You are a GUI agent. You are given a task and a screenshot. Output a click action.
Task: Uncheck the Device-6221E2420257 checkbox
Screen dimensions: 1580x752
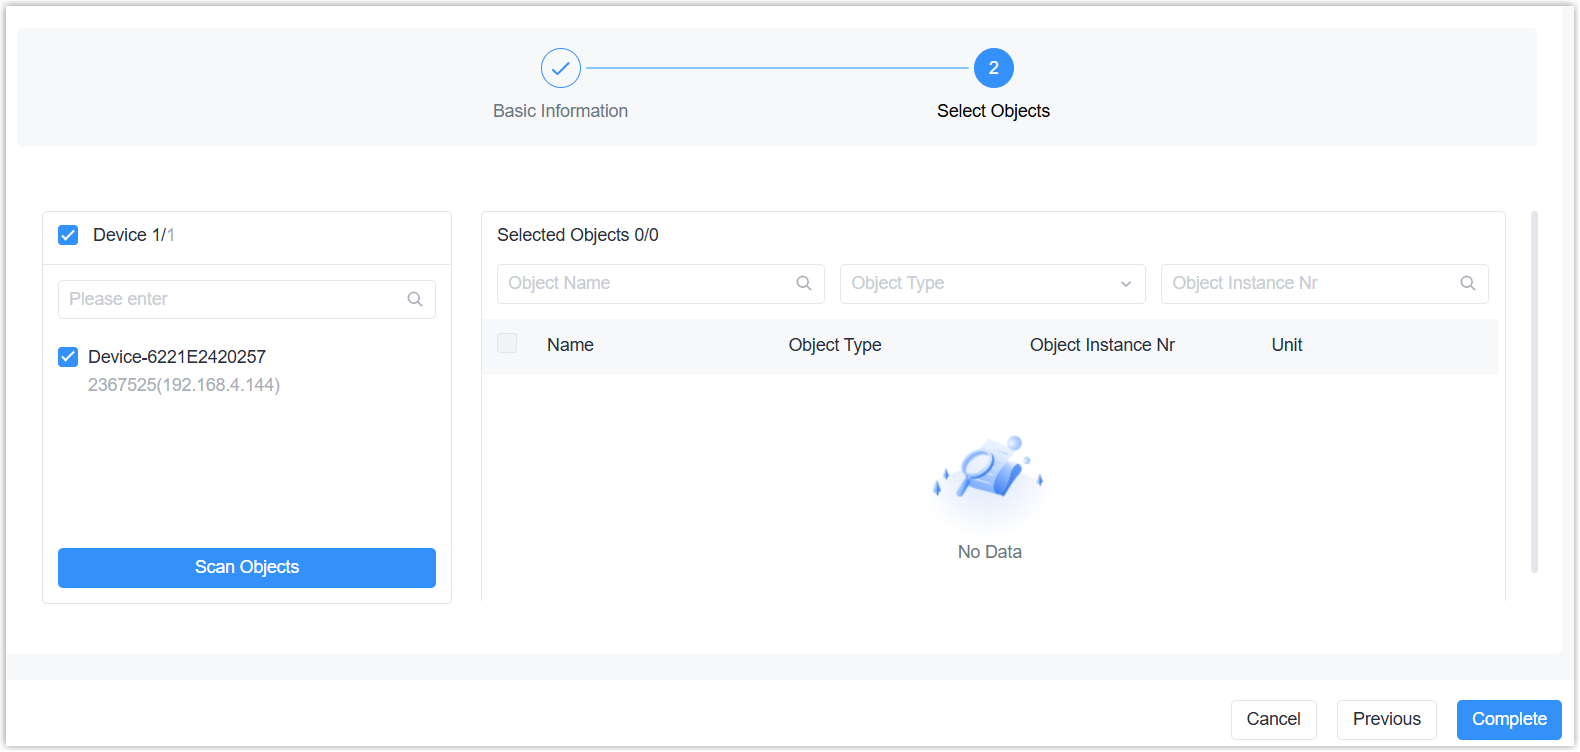point(68,357)
